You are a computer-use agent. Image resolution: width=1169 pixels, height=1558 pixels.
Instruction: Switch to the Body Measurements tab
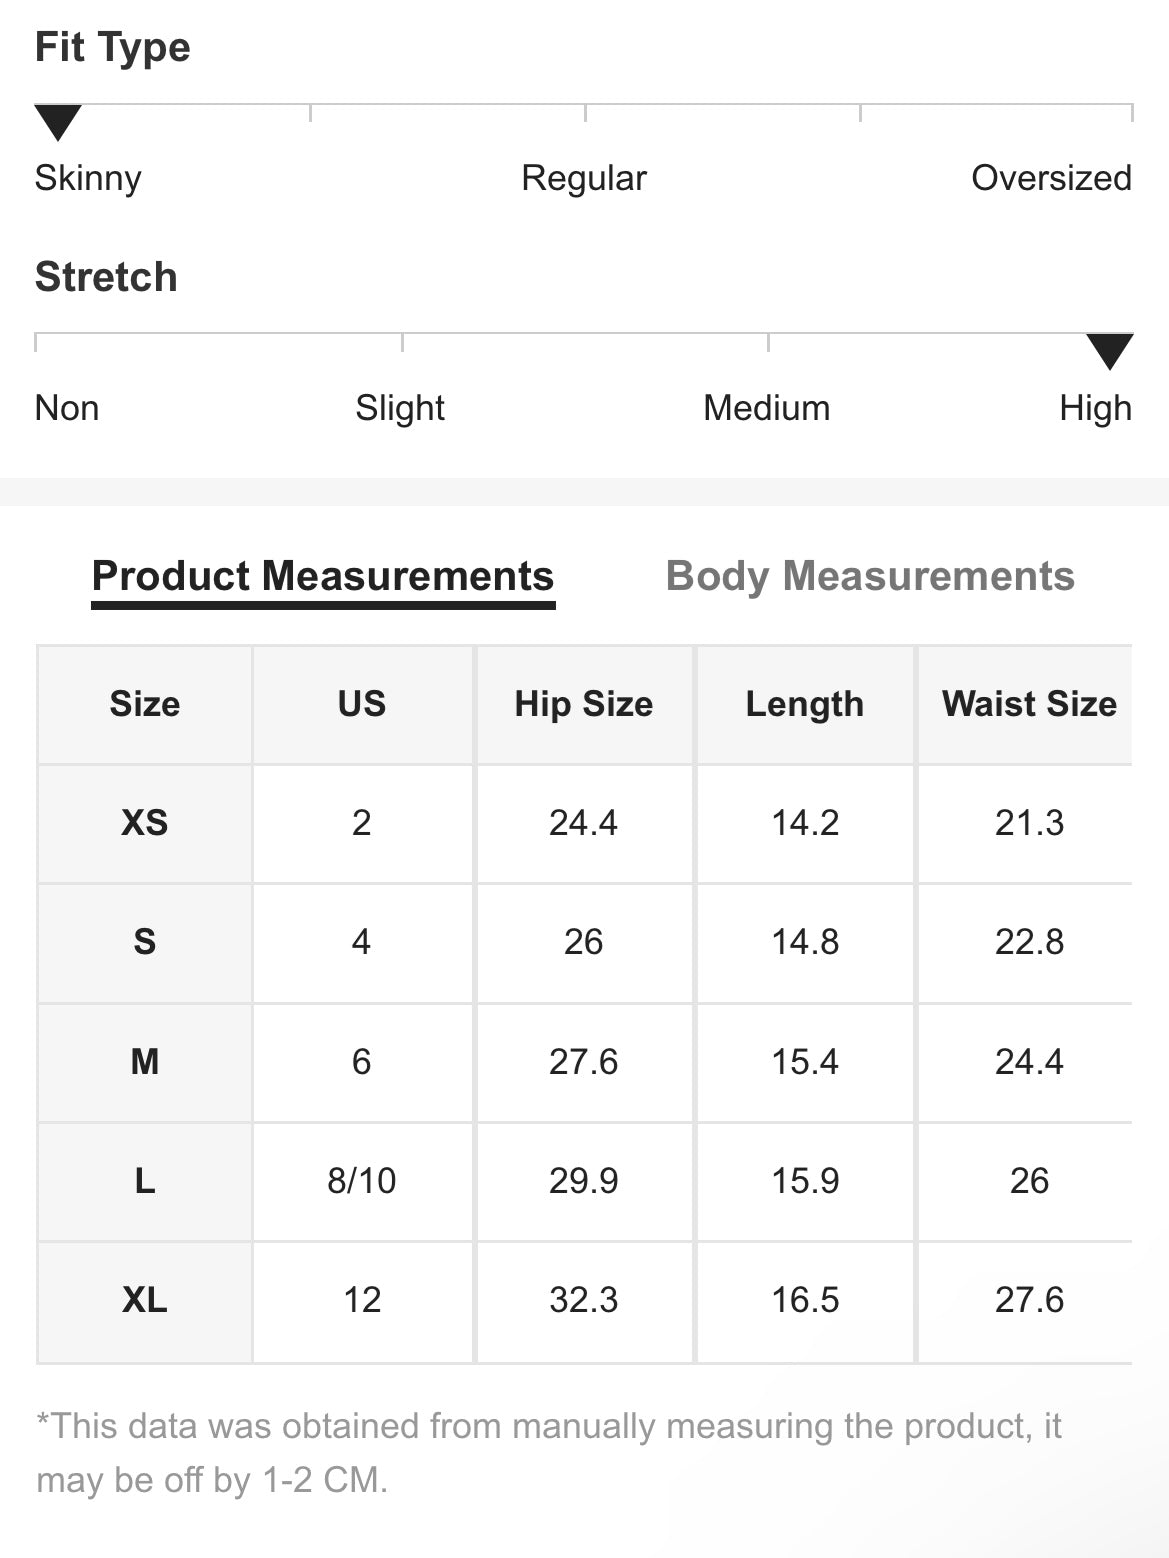tap(870, 576)
